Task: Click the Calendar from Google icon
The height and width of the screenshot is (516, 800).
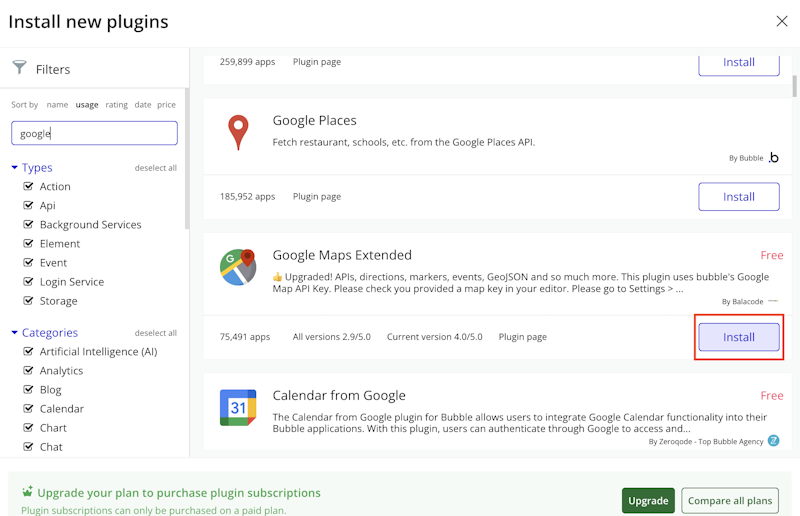Action: (238, 407)
